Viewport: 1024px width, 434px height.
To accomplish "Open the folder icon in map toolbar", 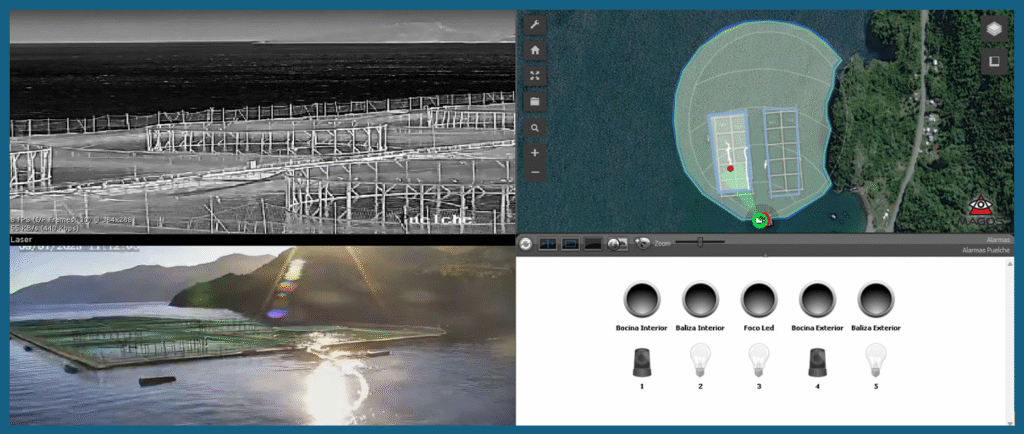I will coord(535,101).
